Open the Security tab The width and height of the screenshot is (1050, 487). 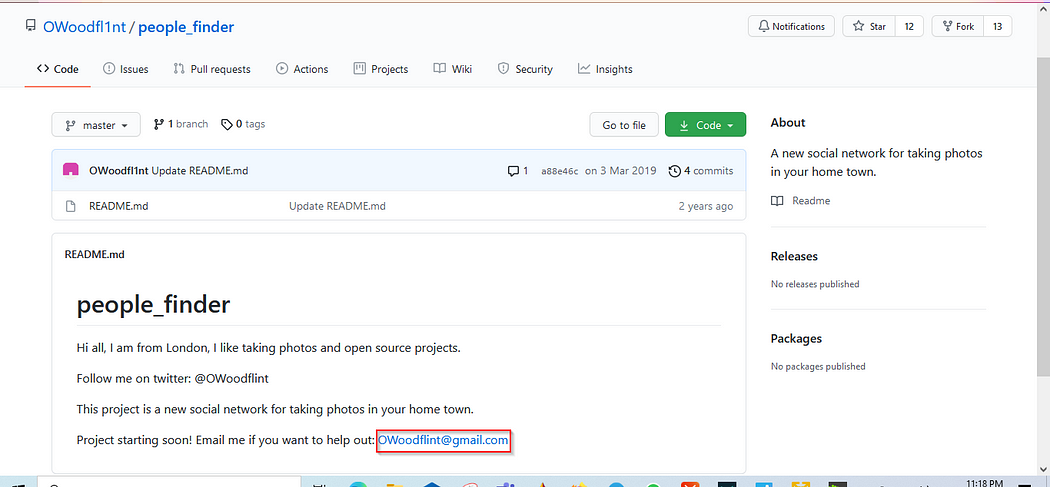[x=525, y=69]
